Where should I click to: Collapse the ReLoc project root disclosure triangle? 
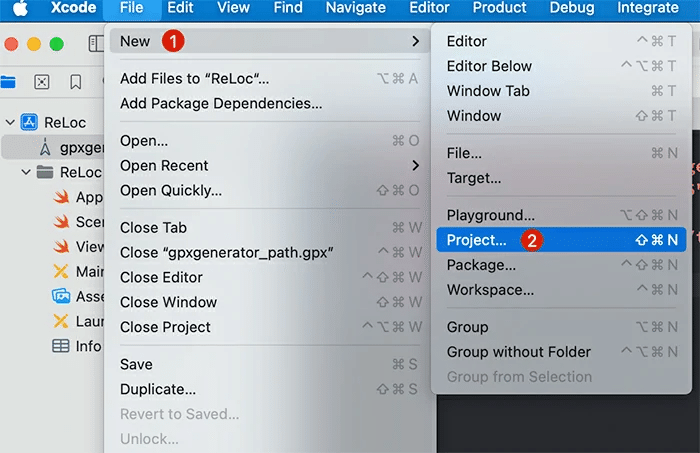(x=10, y=122)
